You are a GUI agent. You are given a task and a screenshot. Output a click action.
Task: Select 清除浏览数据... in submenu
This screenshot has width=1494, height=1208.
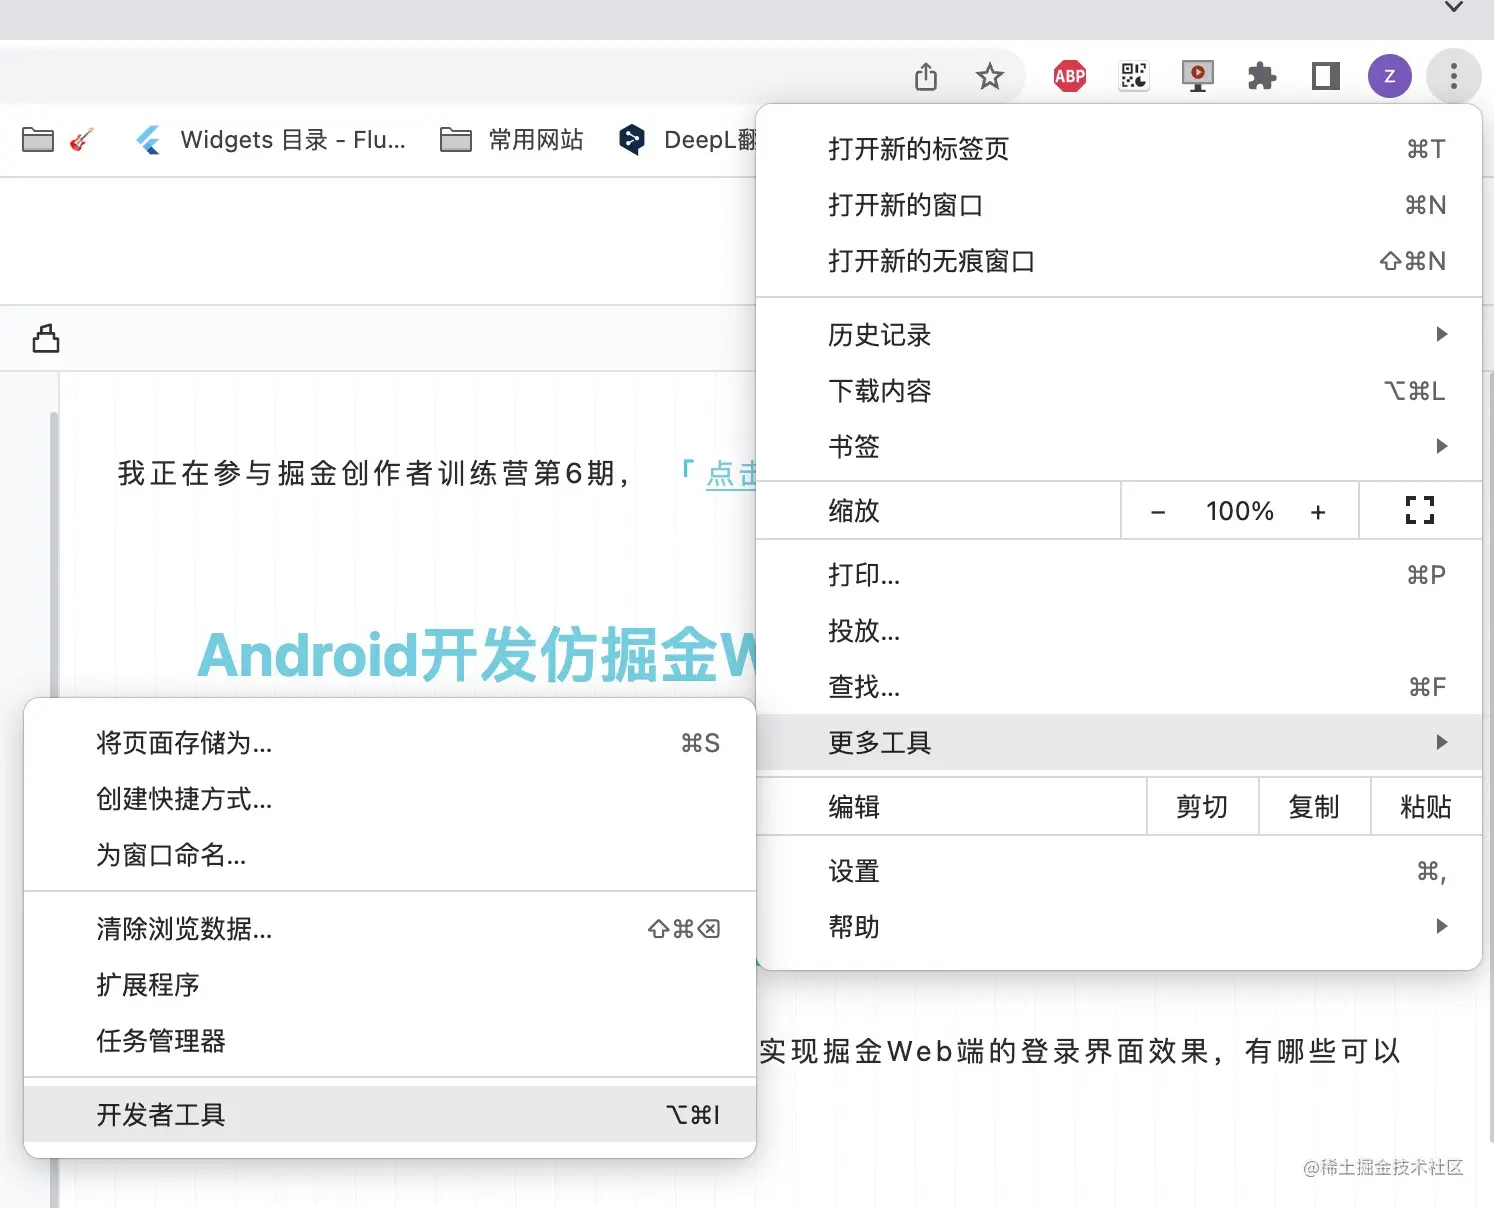click(x=390, y=929)
